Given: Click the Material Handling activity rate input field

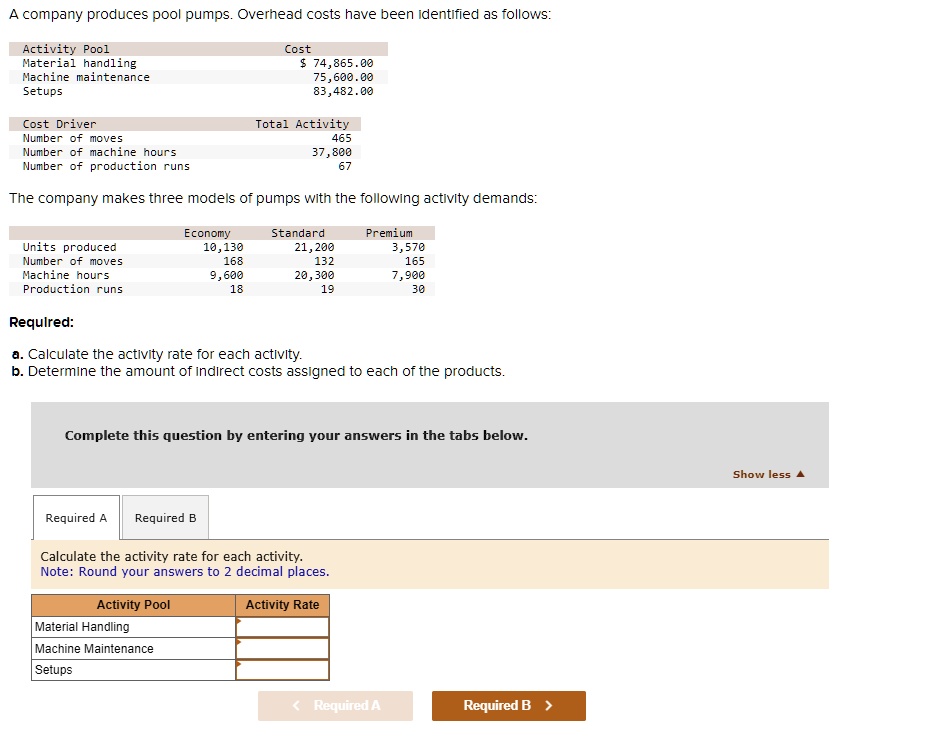Looking at the screenshot, I should click(x=284, y=627).
